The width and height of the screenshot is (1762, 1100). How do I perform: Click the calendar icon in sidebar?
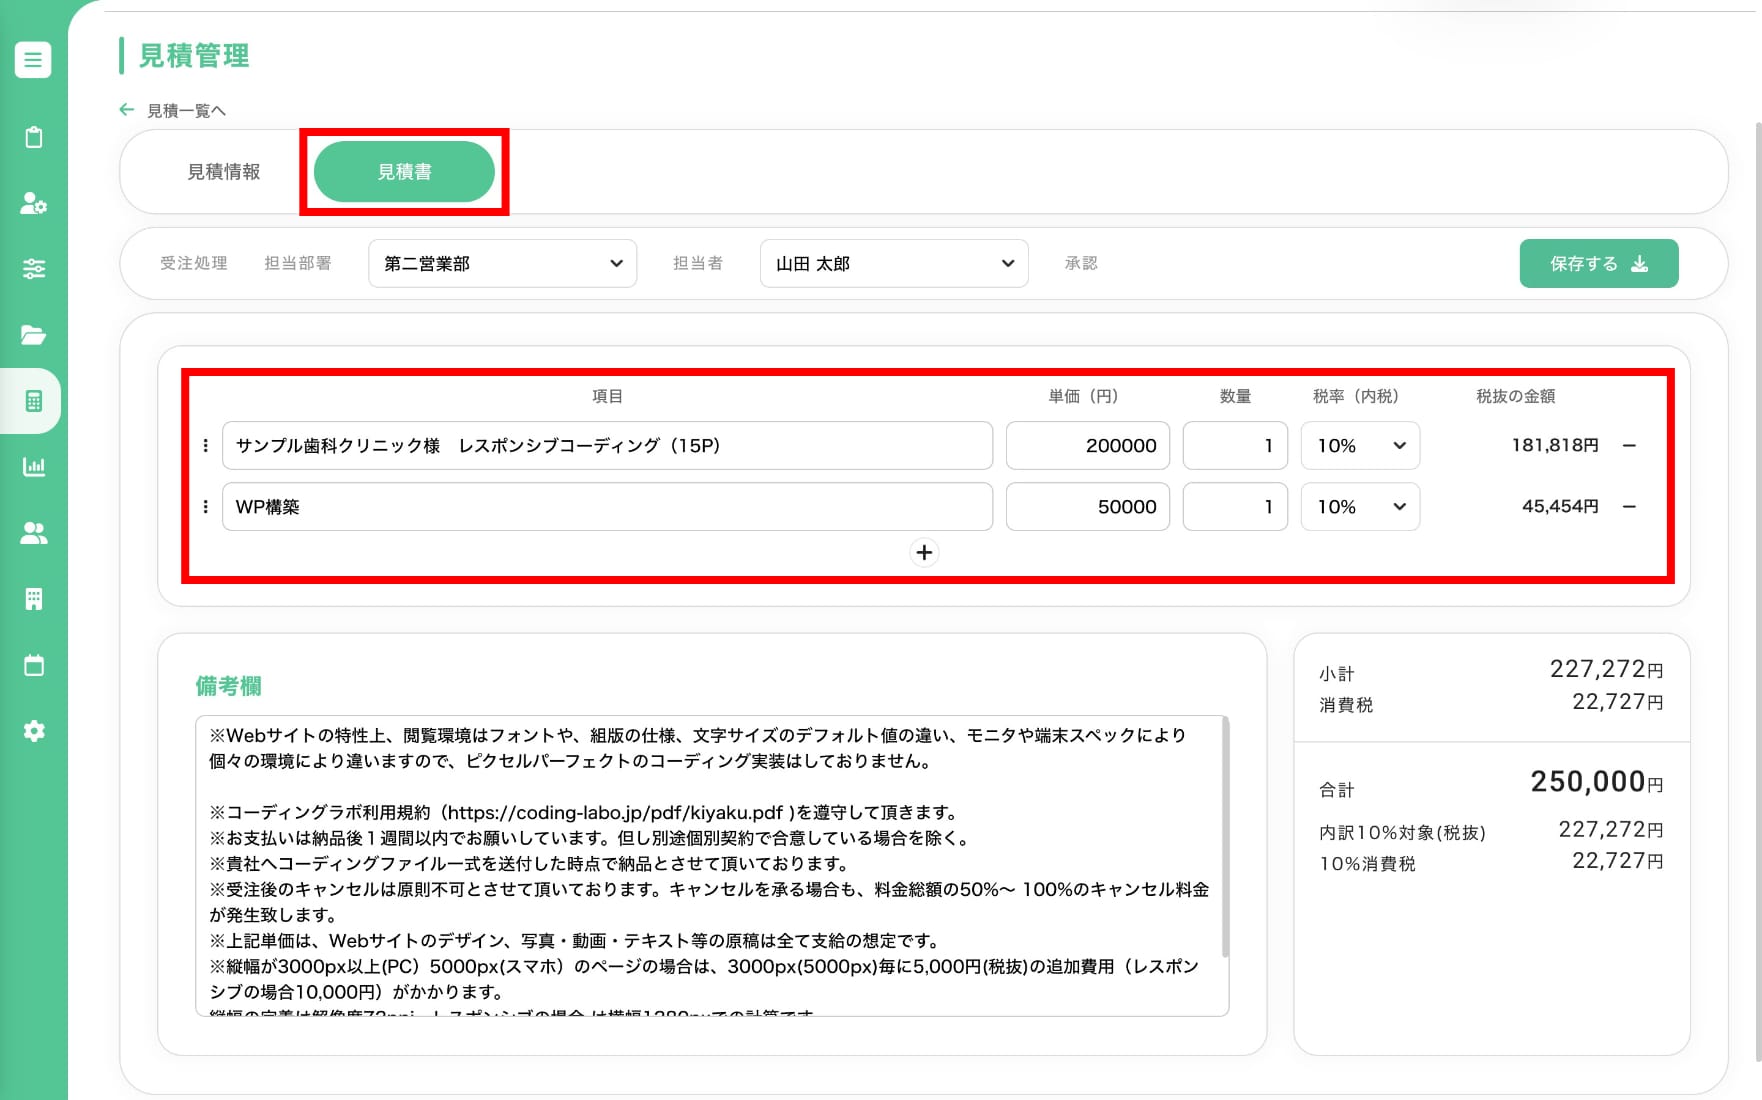[34, 665]
